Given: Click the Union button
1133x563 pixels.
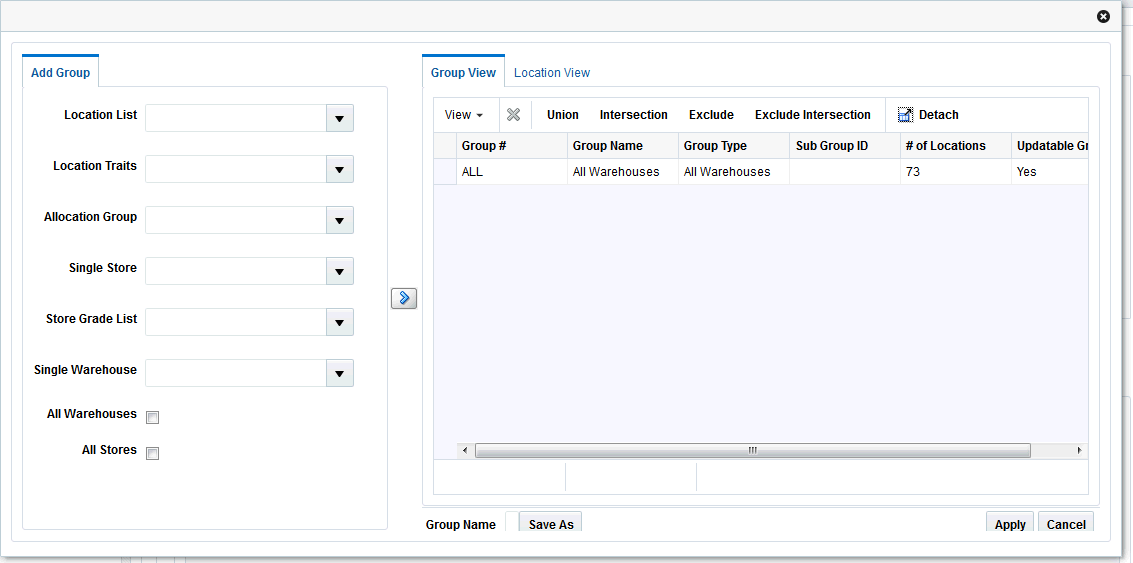Looking at the screenshot, I should tap(563, 115).
